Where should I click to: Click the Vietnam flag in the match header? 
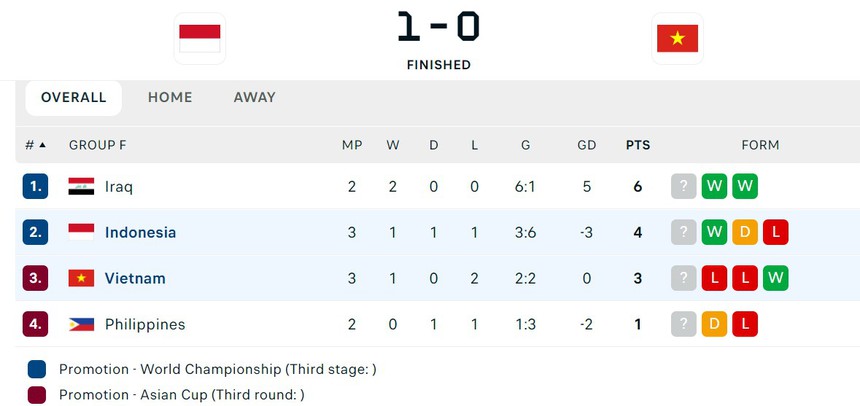tap(677, 39)
